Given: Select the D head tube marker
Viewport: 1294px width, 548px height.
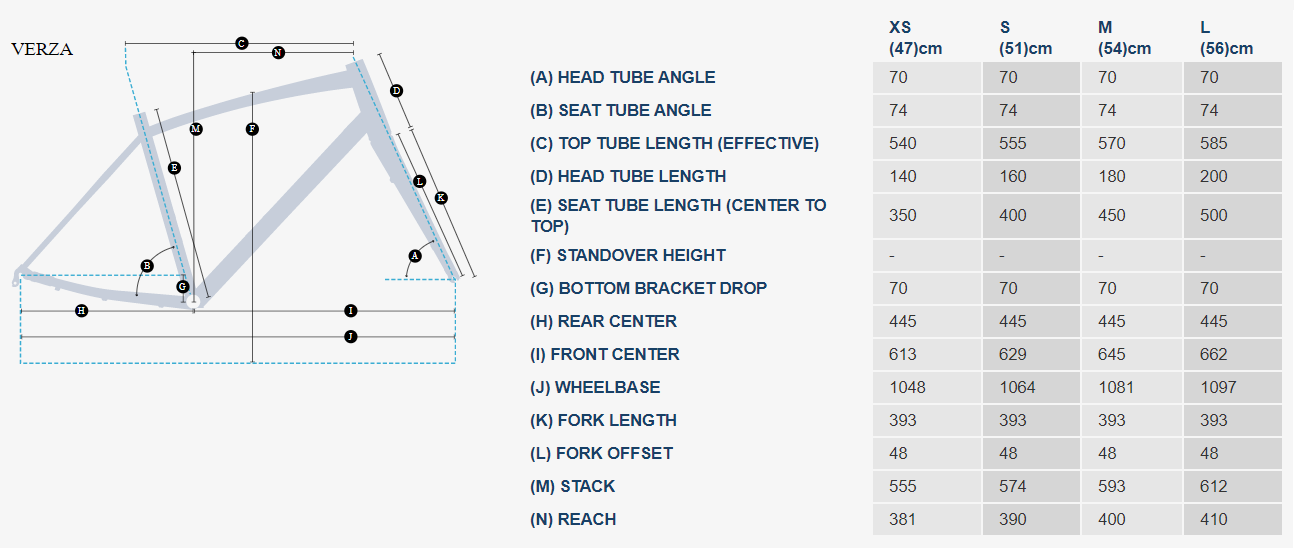Looking at the screenshot, I should pos(396,91).
